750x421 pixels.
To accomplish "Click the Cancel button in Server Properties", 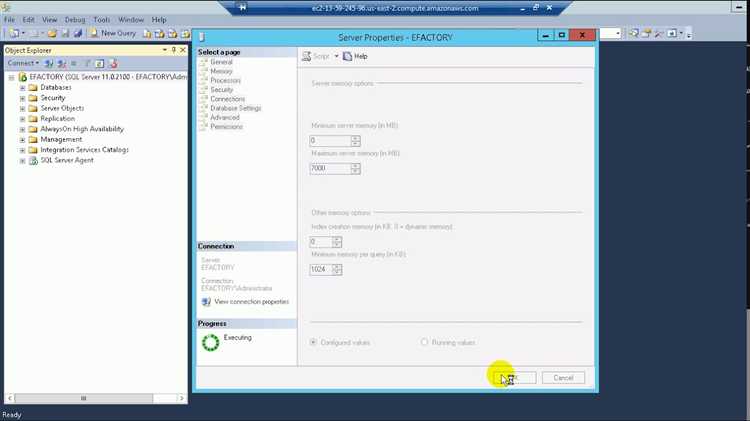I will pyautogui.click(x=563, y=378).
